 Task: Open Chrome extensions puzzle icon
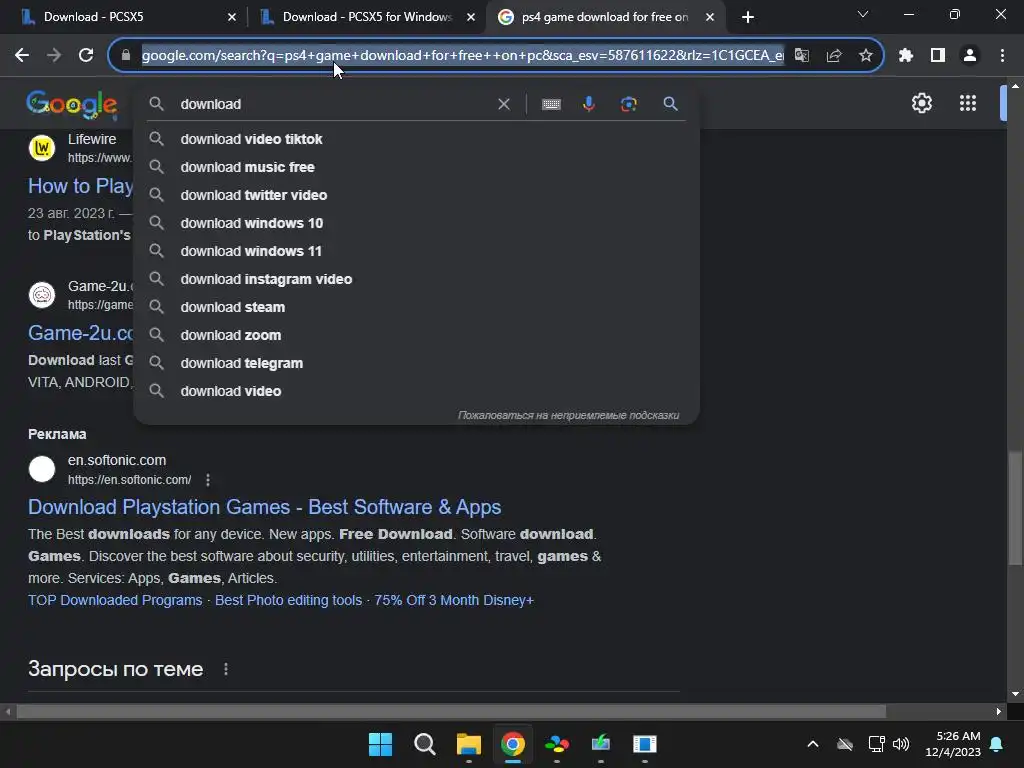click(x=905, y=56)
